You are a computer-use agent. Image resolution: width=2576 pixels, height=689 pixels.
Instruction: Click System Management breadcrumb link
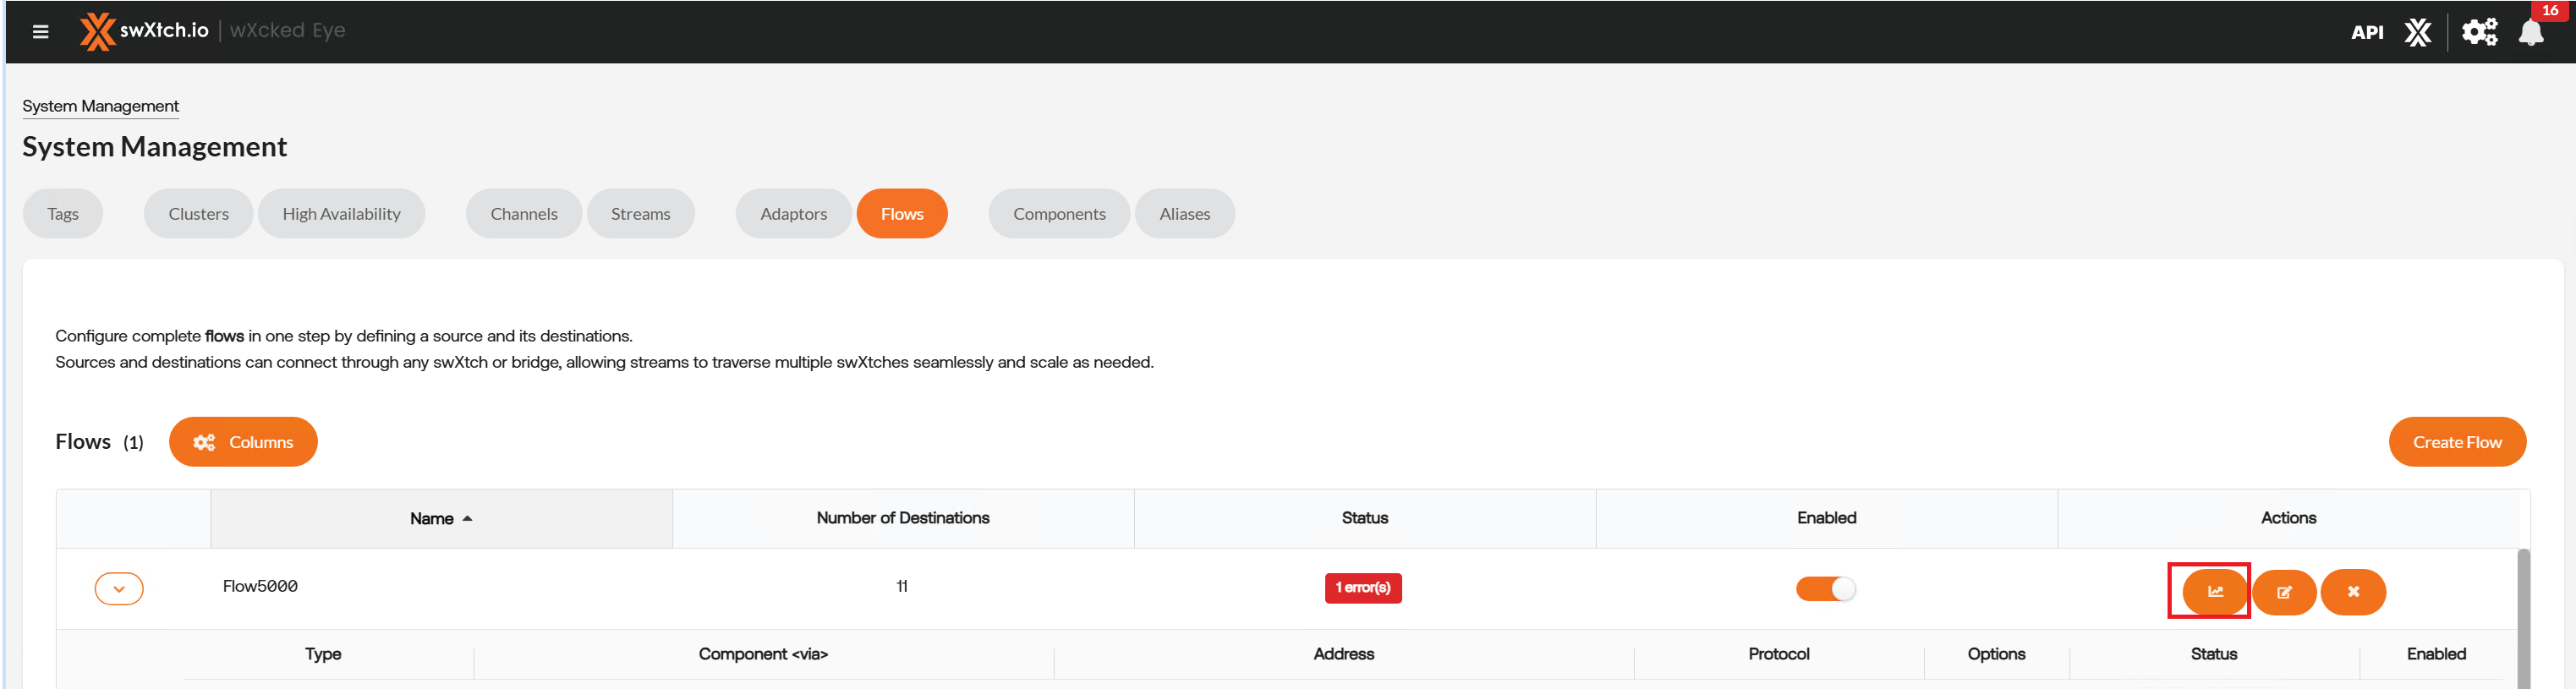100,106
